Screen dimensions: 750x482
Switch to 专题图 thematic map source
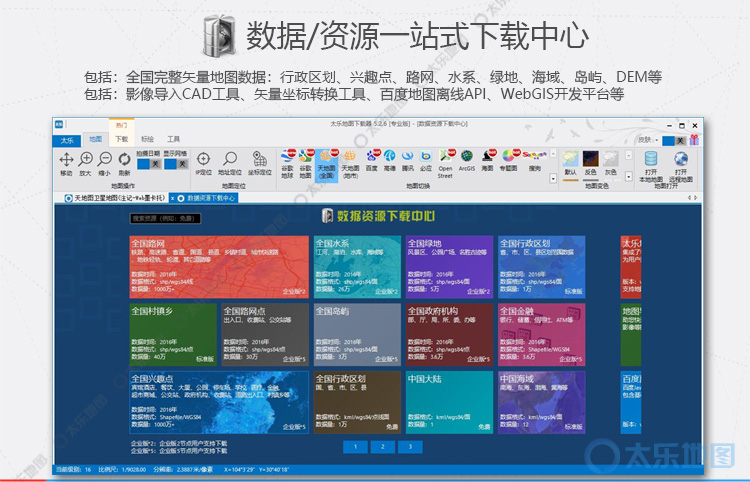coord(508,161)
